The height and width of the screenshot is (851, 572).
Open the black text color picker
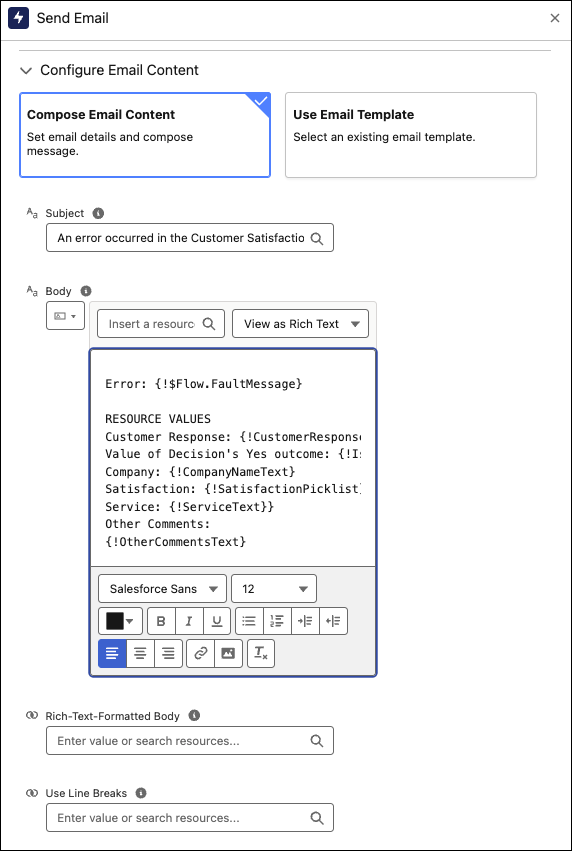tap(120, 621)
